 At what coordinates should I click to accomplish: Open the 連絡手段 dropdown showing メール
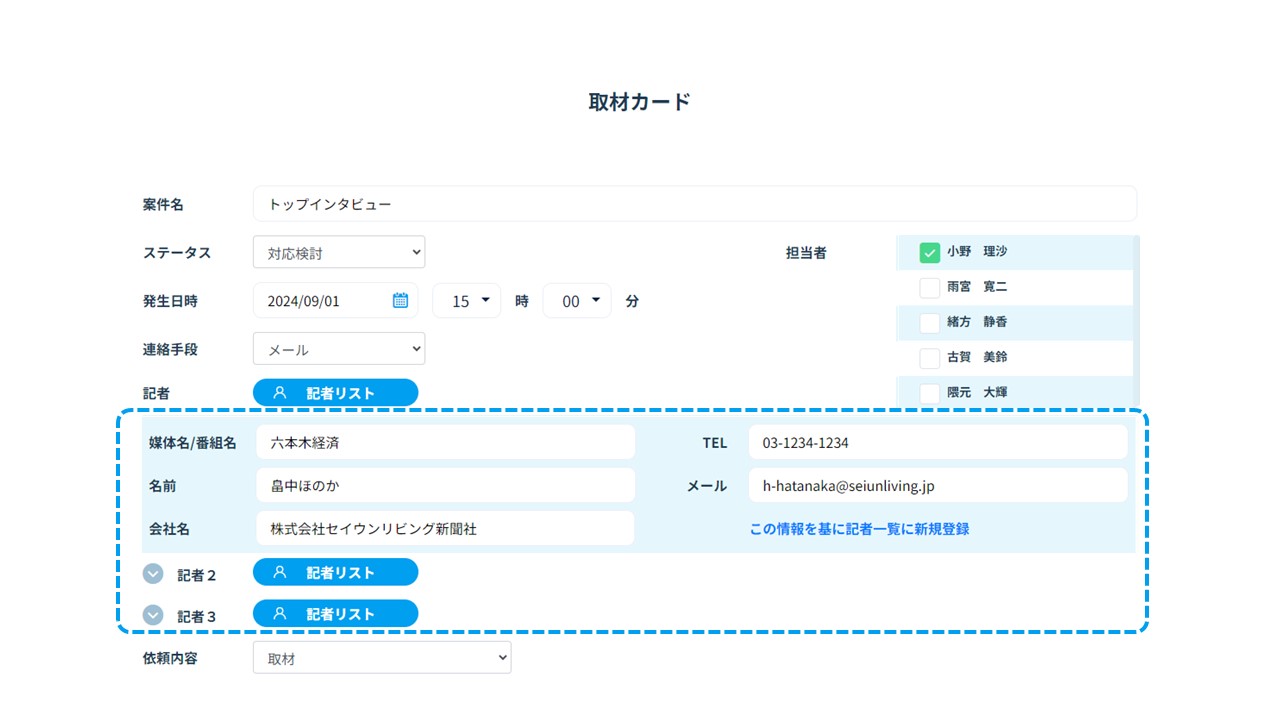tap(338, 349)
